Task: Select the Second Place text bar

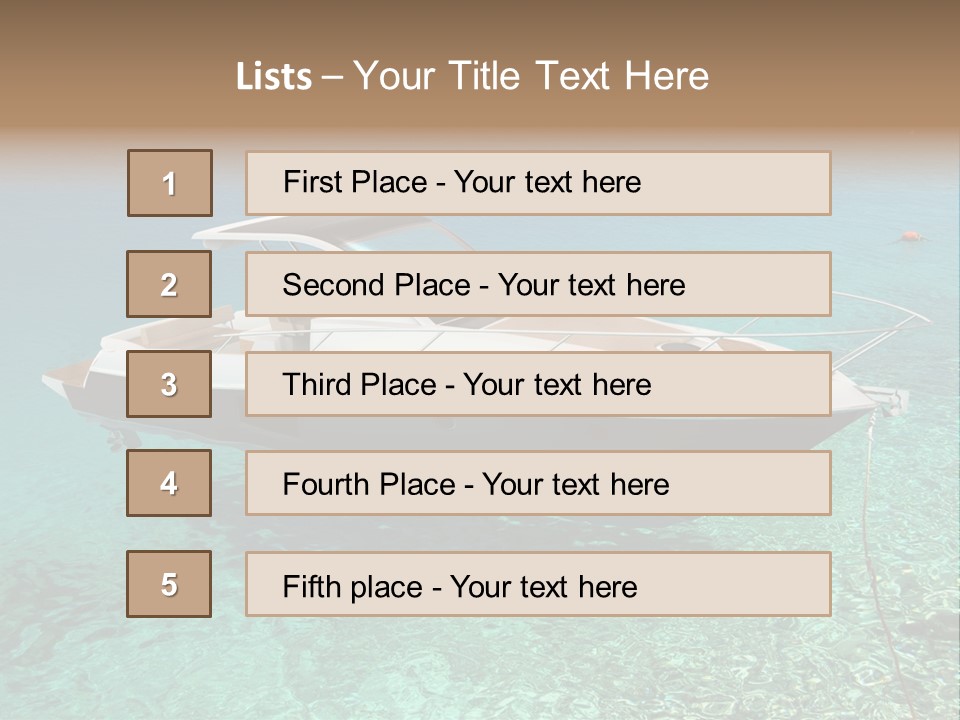Action: click(x=538, y=284)
